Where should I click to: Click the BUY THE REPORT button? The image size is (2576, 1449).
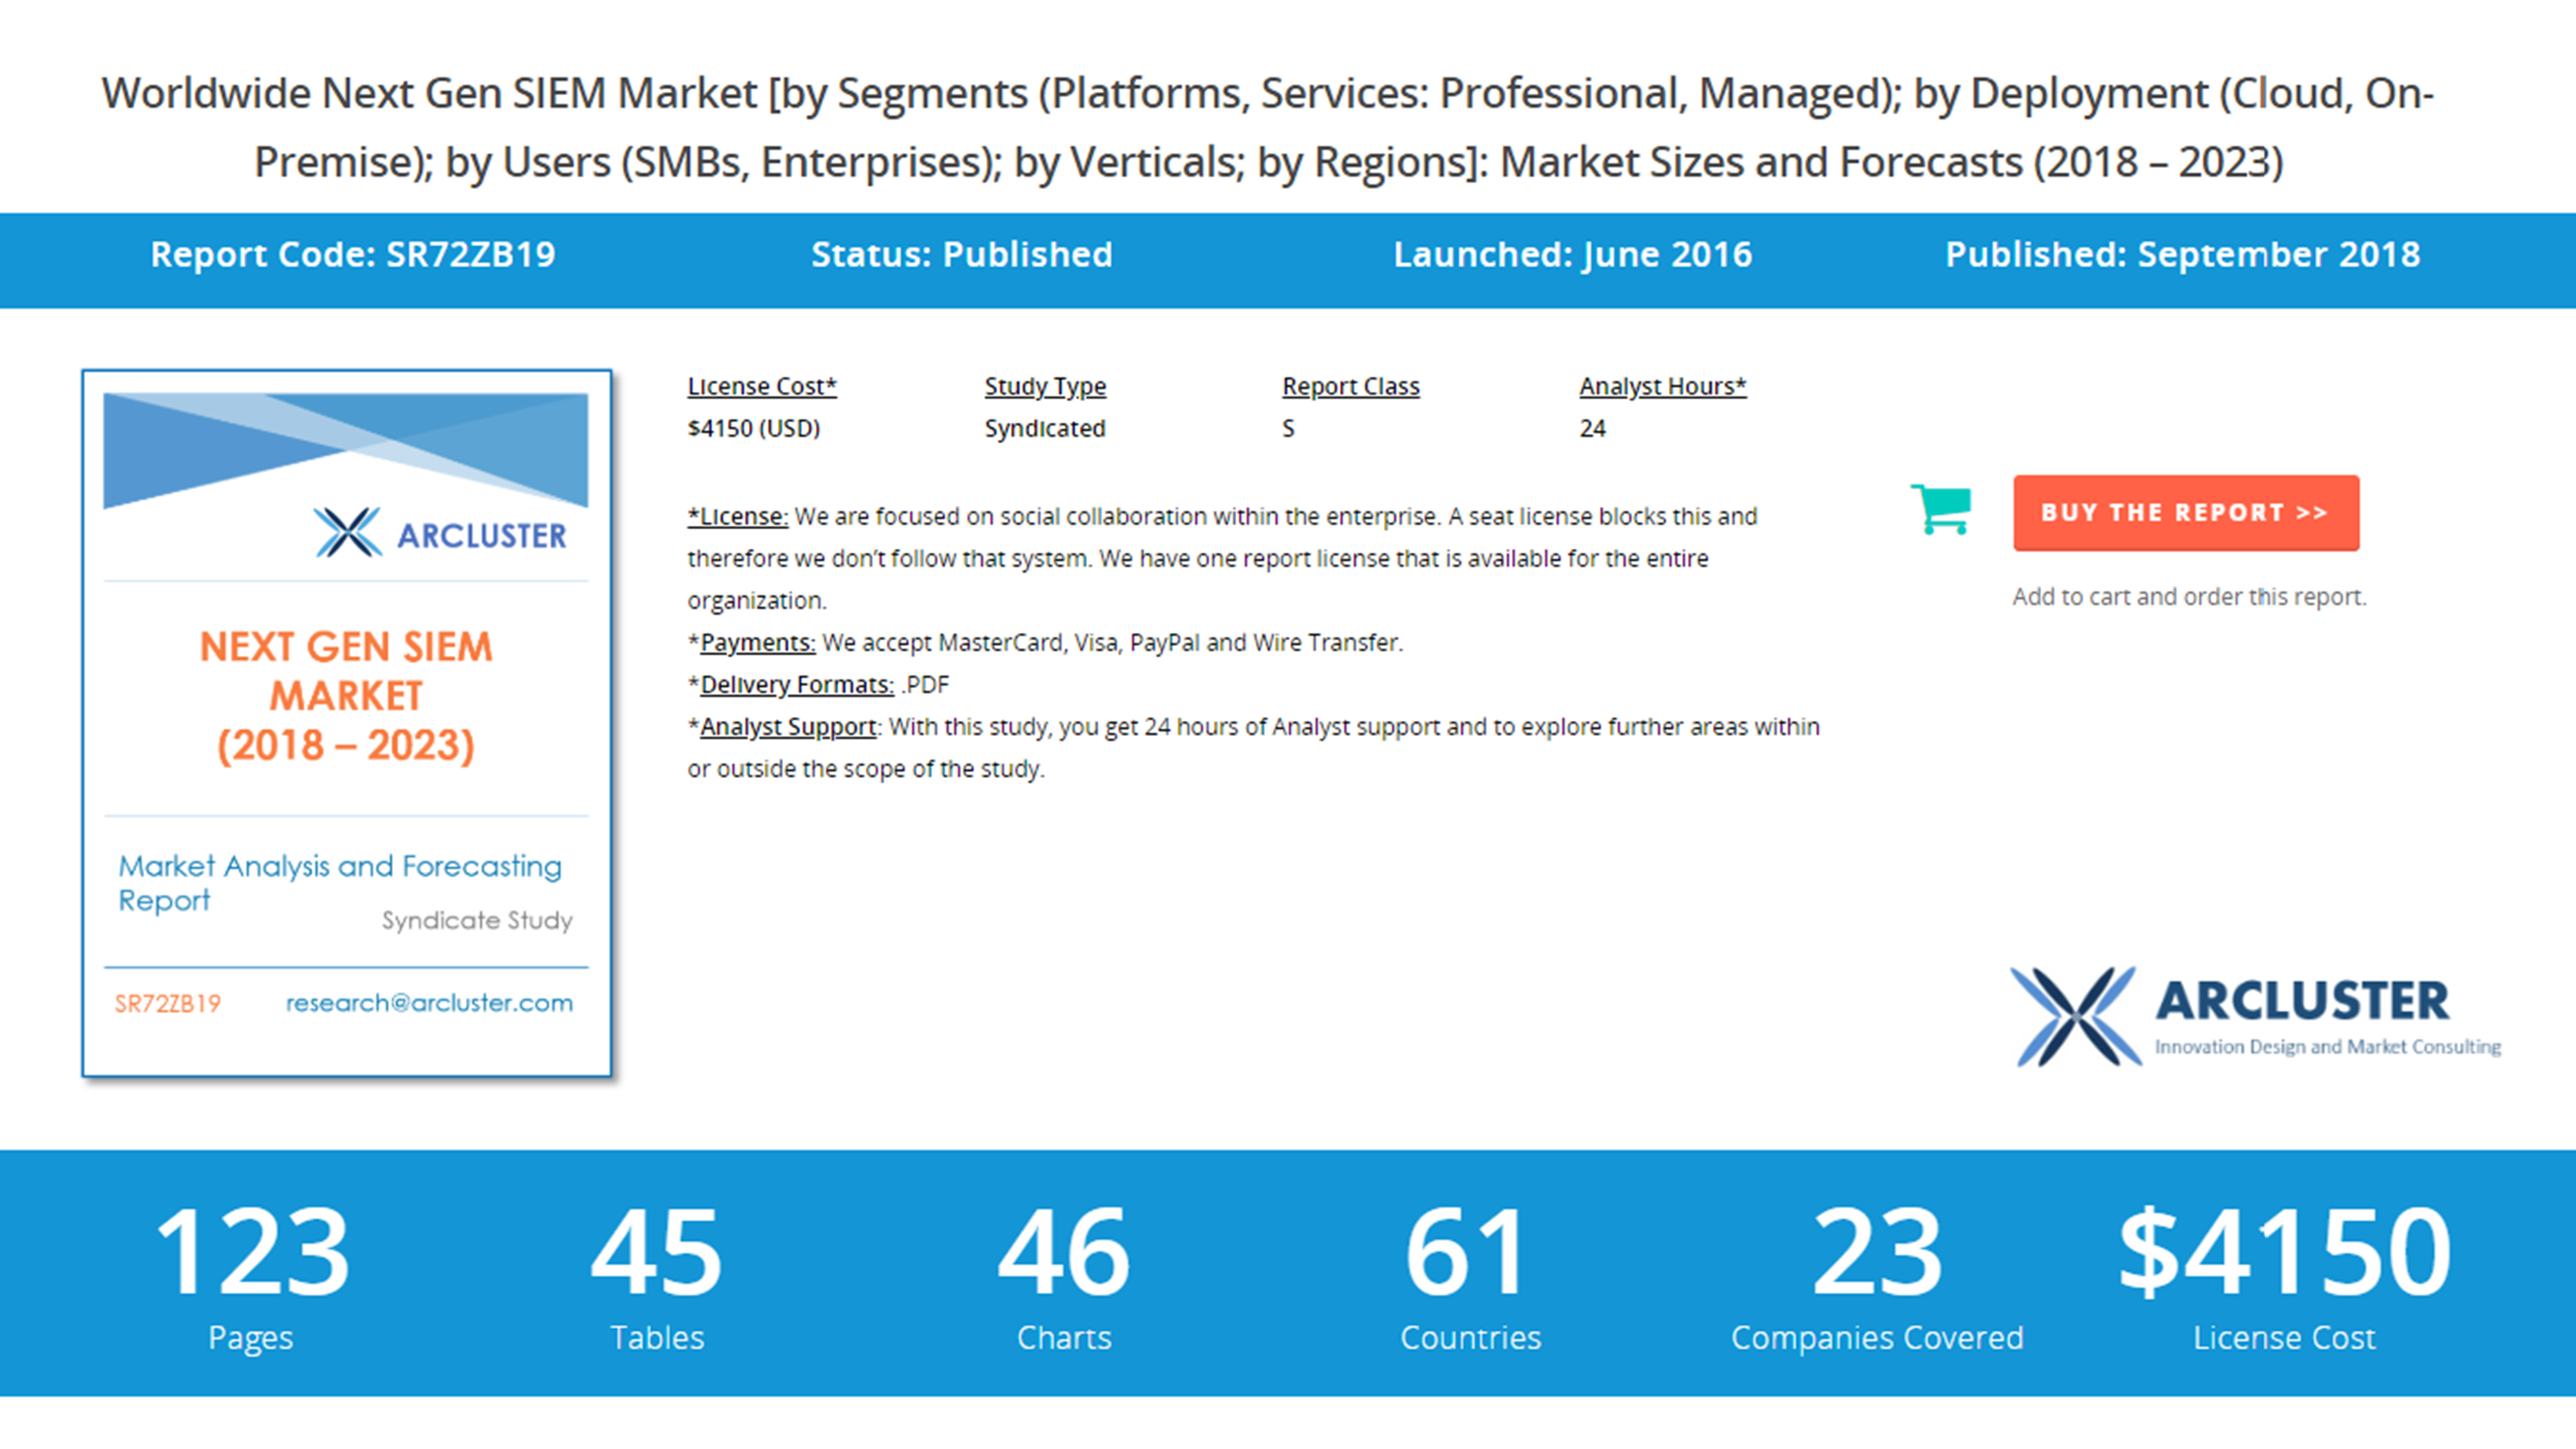point(2186,512)
